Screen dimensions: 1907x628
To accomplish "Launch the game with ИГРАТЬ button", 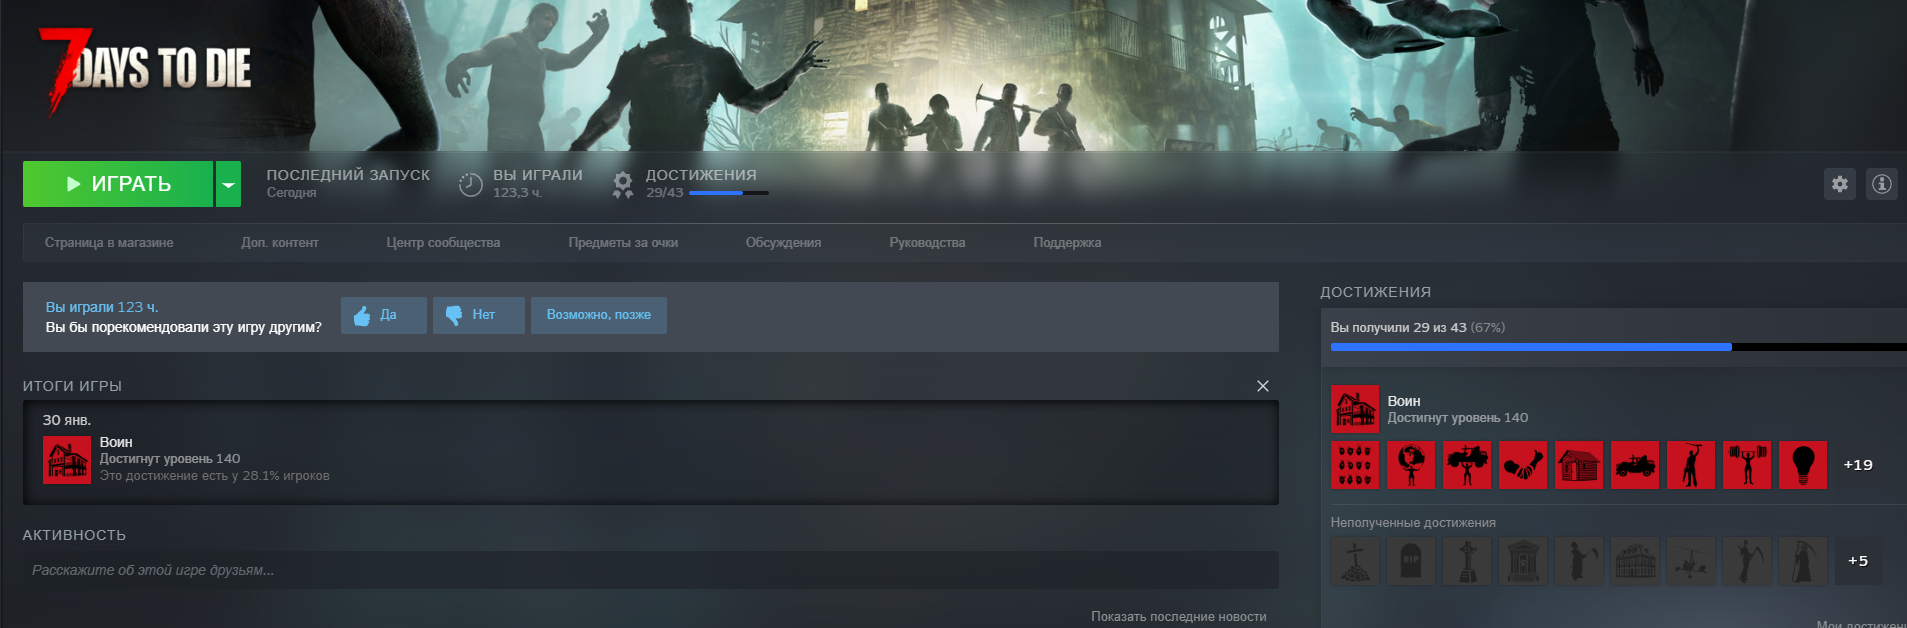I will click(118, 184).
